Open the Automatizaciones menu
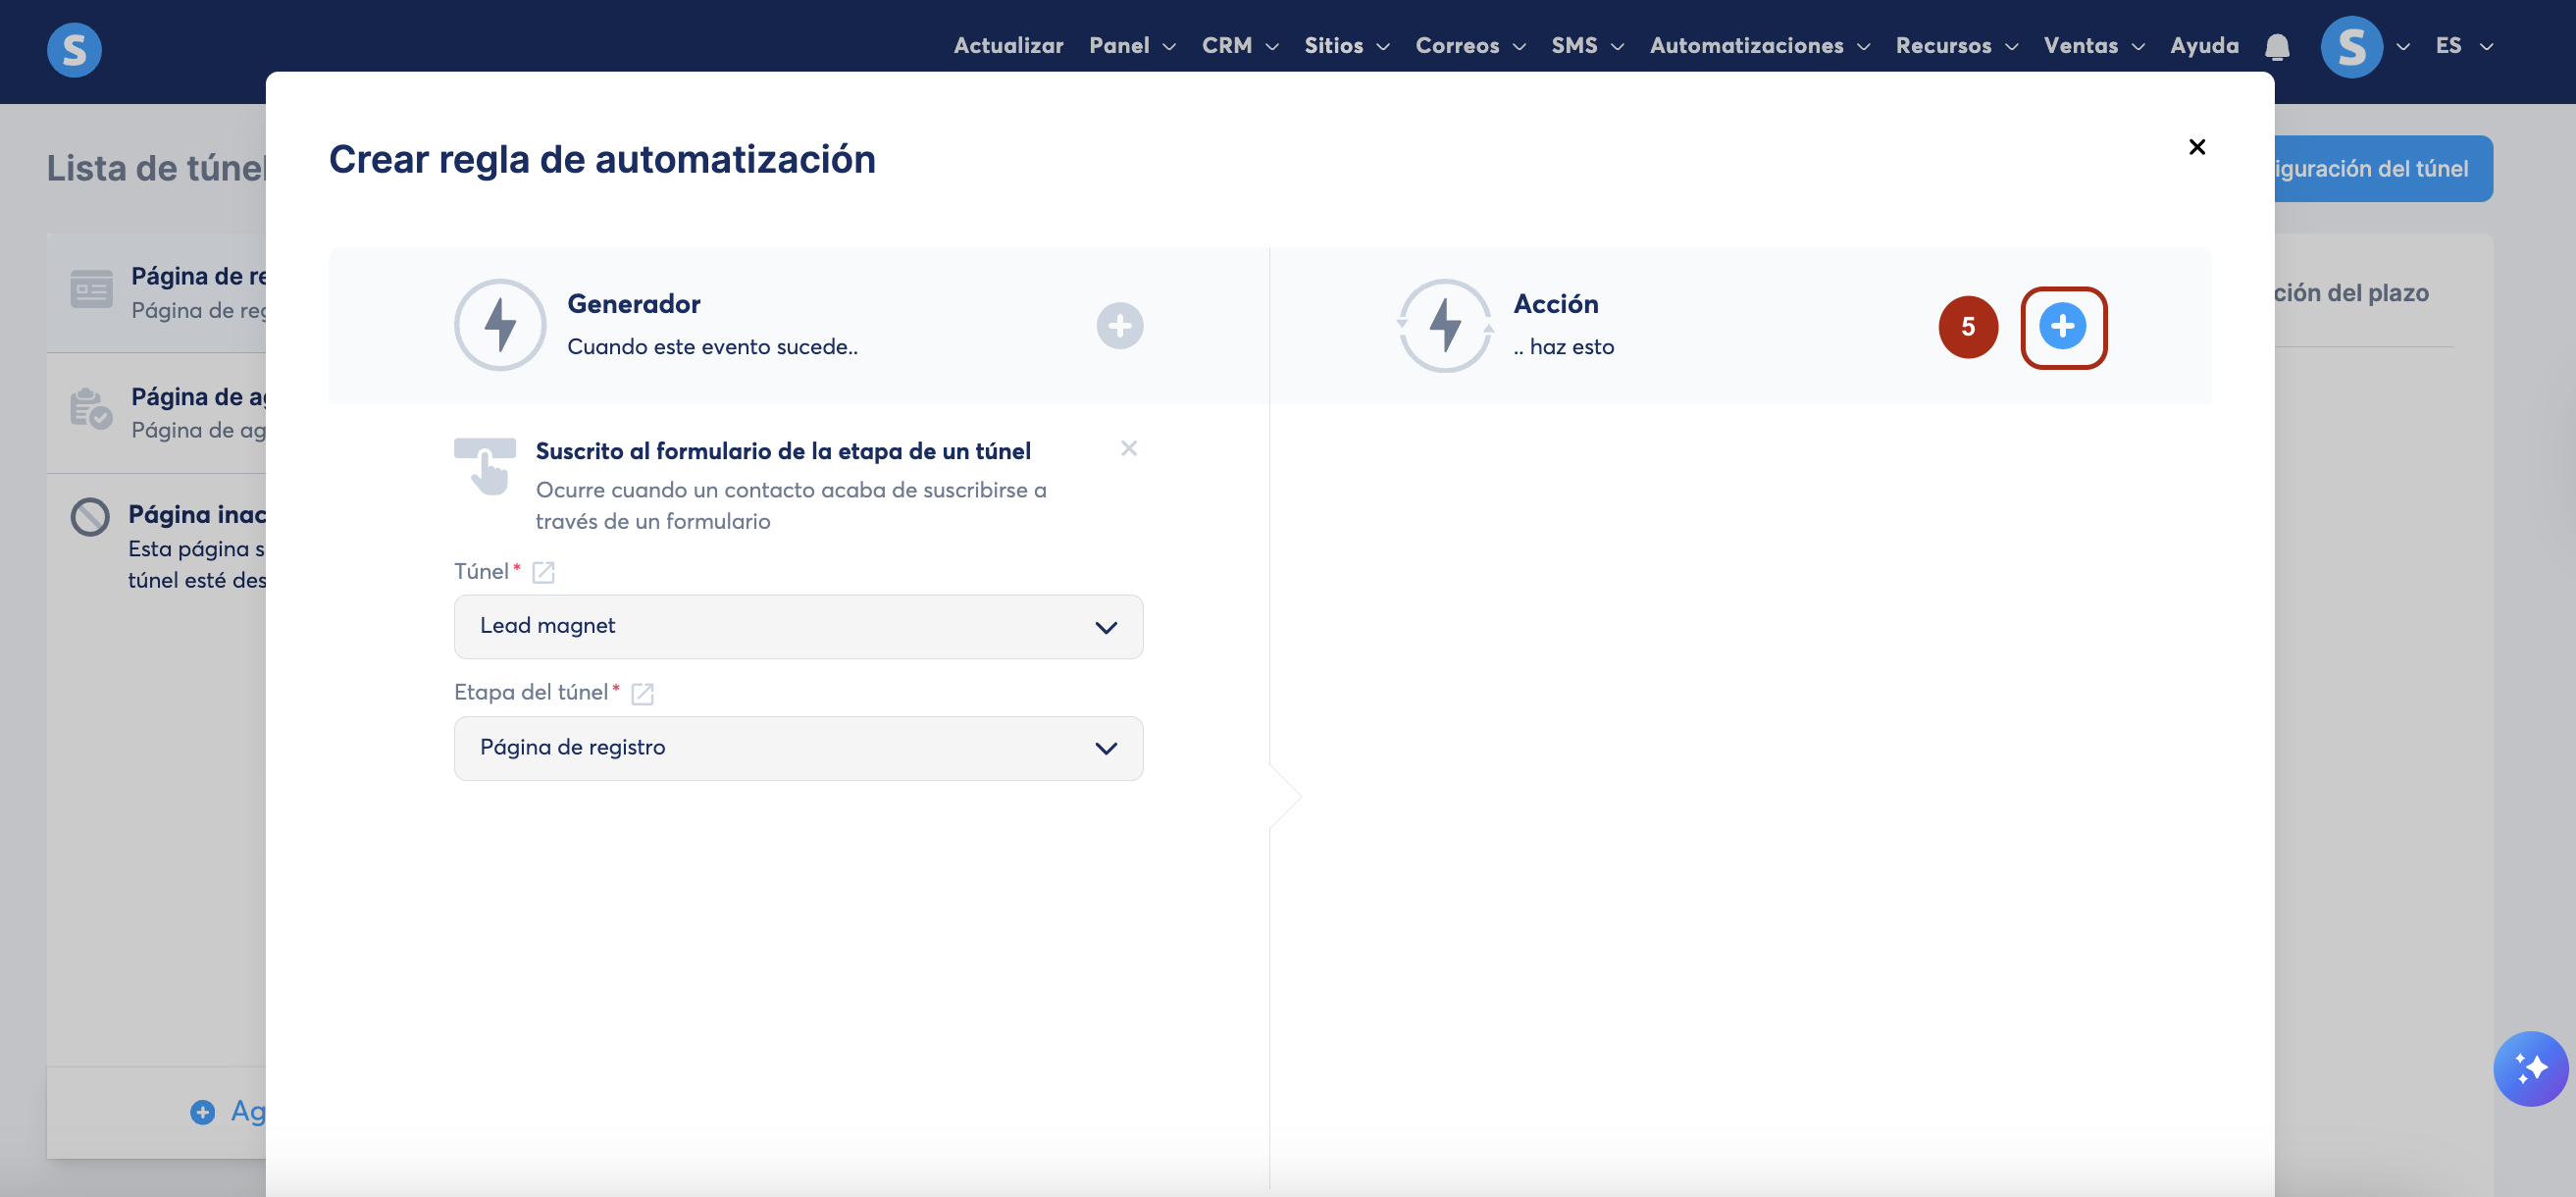Screen dimensions: 2576x1197 pyautogui.click(x=1758, y=46)
